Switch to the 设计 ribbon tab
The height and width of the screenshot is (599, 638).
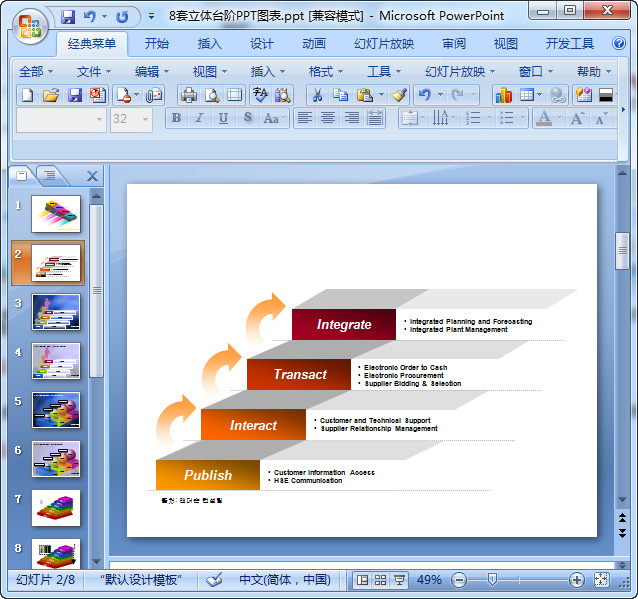click(x=262, y=44)
